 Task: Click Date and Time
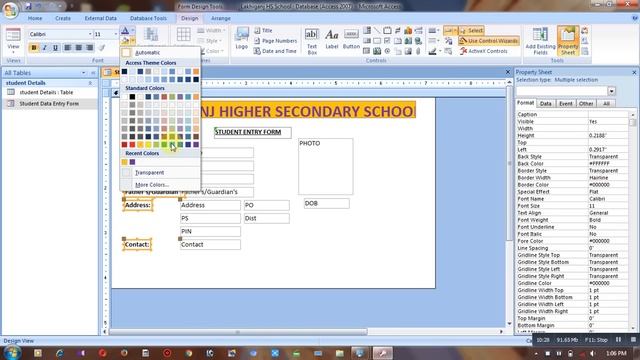click(275, 51)
